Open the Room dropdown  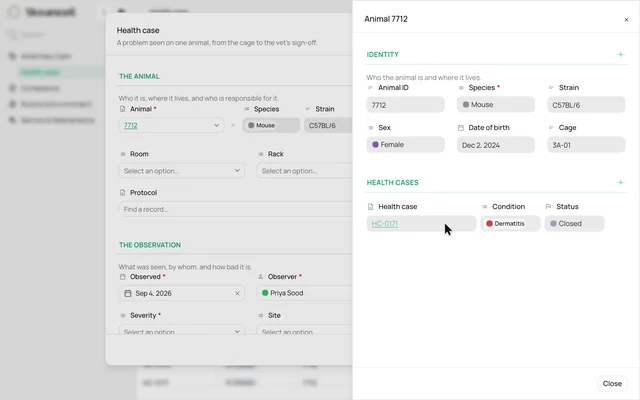click(182, 171)
